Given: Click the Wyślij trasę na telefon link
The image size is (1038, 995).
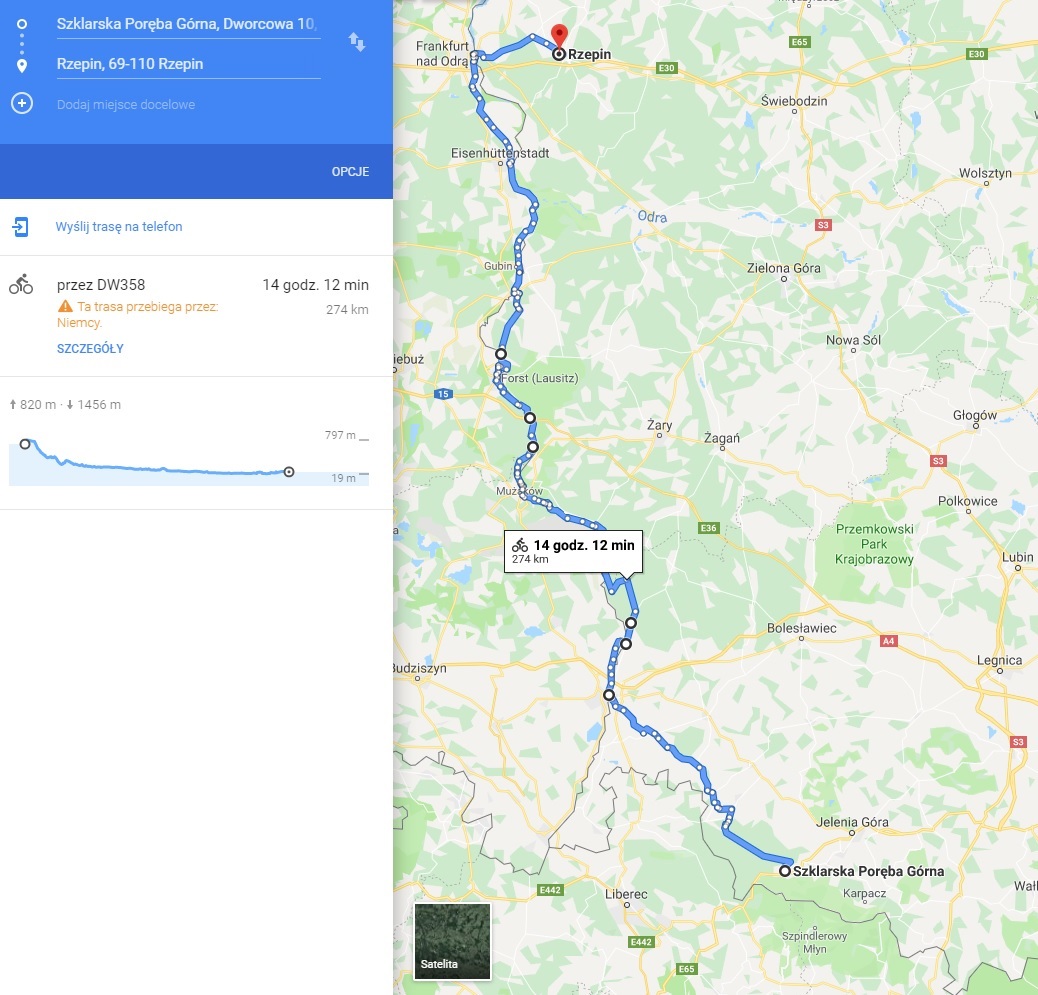Looking at the screenshot, I should (119, 226).
